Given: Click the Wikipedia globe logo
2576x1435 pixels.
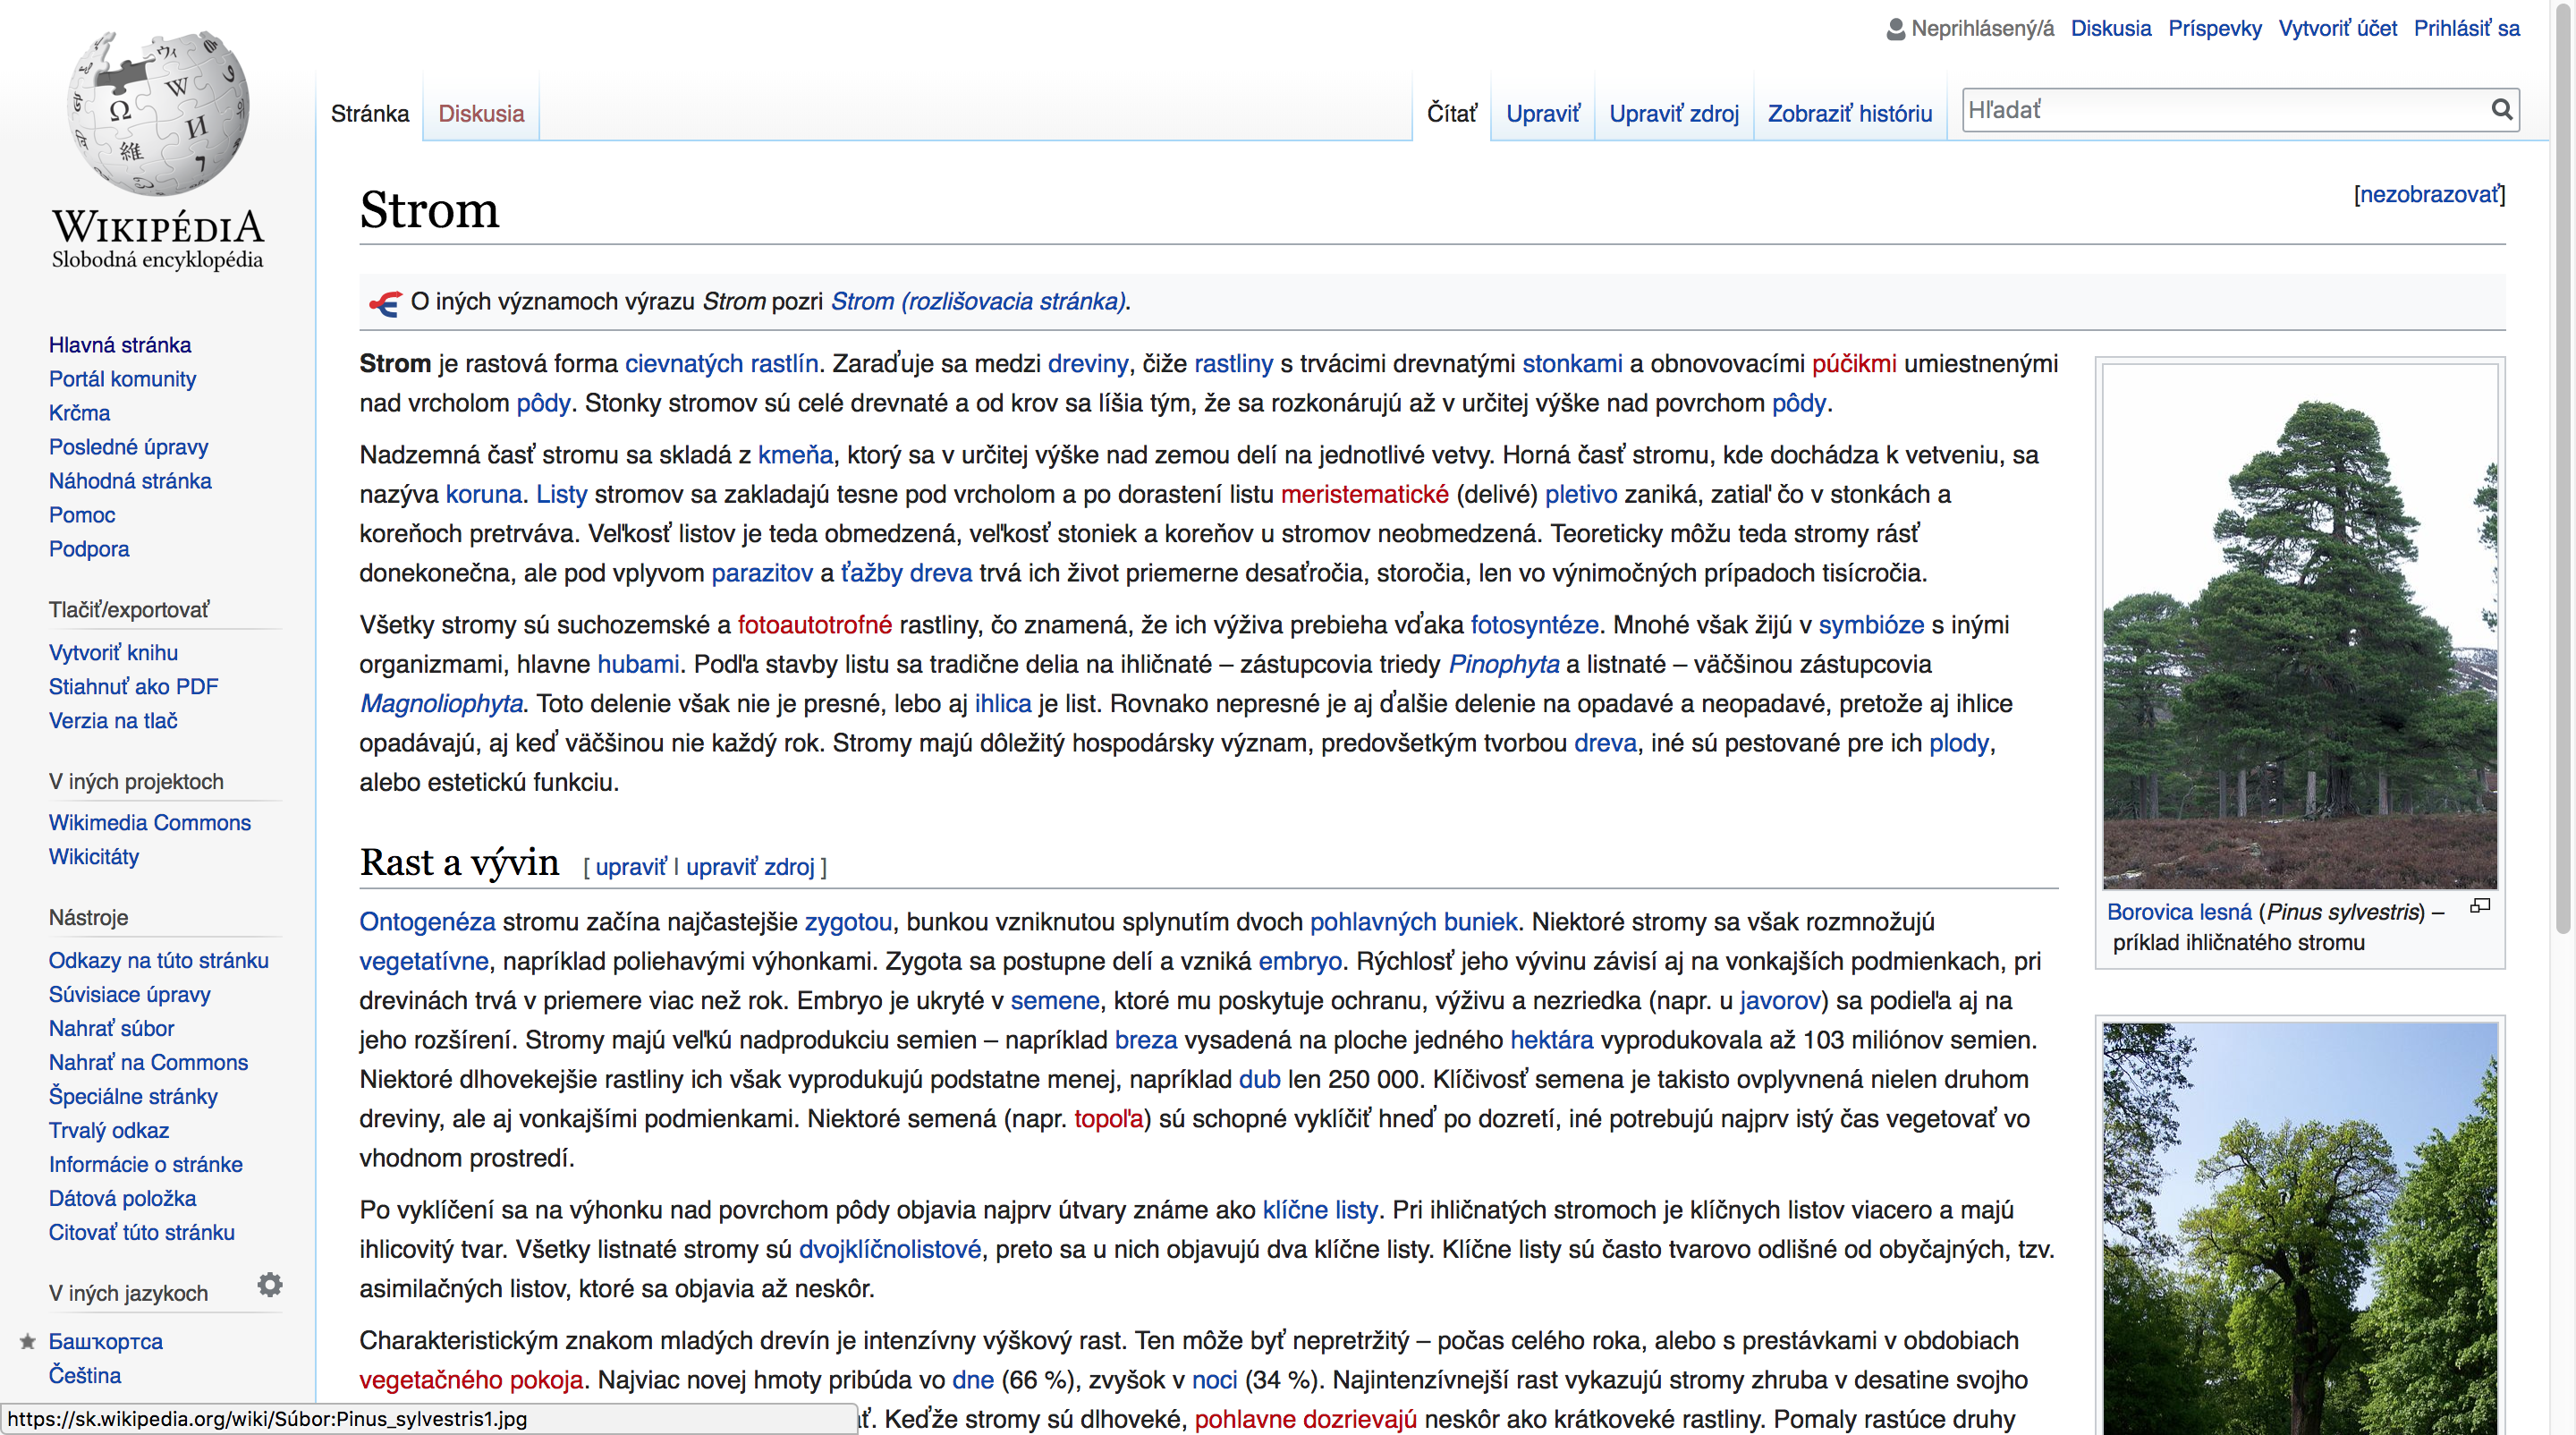Looking at the screenshot, I should click(158, 112).
